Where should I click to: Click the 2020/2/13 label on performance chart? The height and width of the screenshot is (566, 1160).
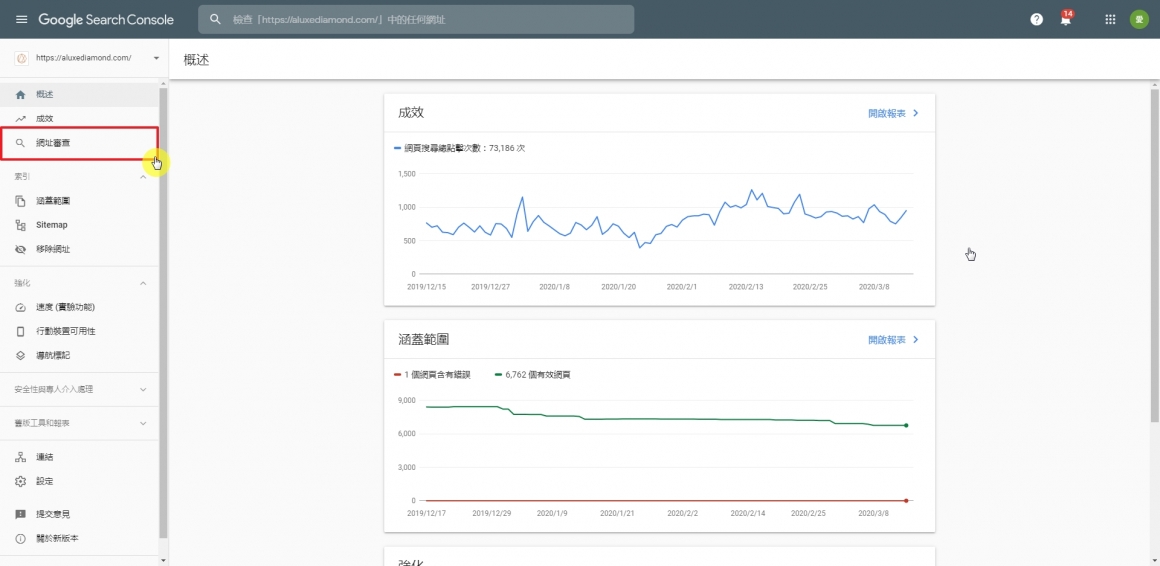pyautogui.click(x=747, y=285)
